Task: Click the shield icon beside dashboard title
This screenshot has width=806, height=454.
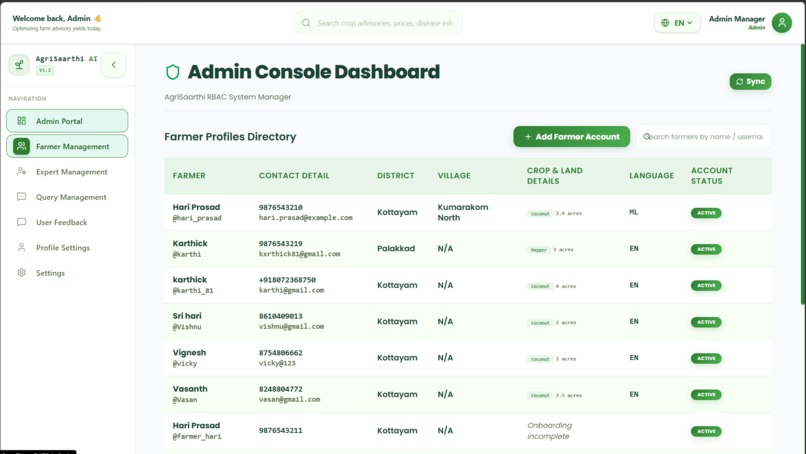Action: point(173,72)
